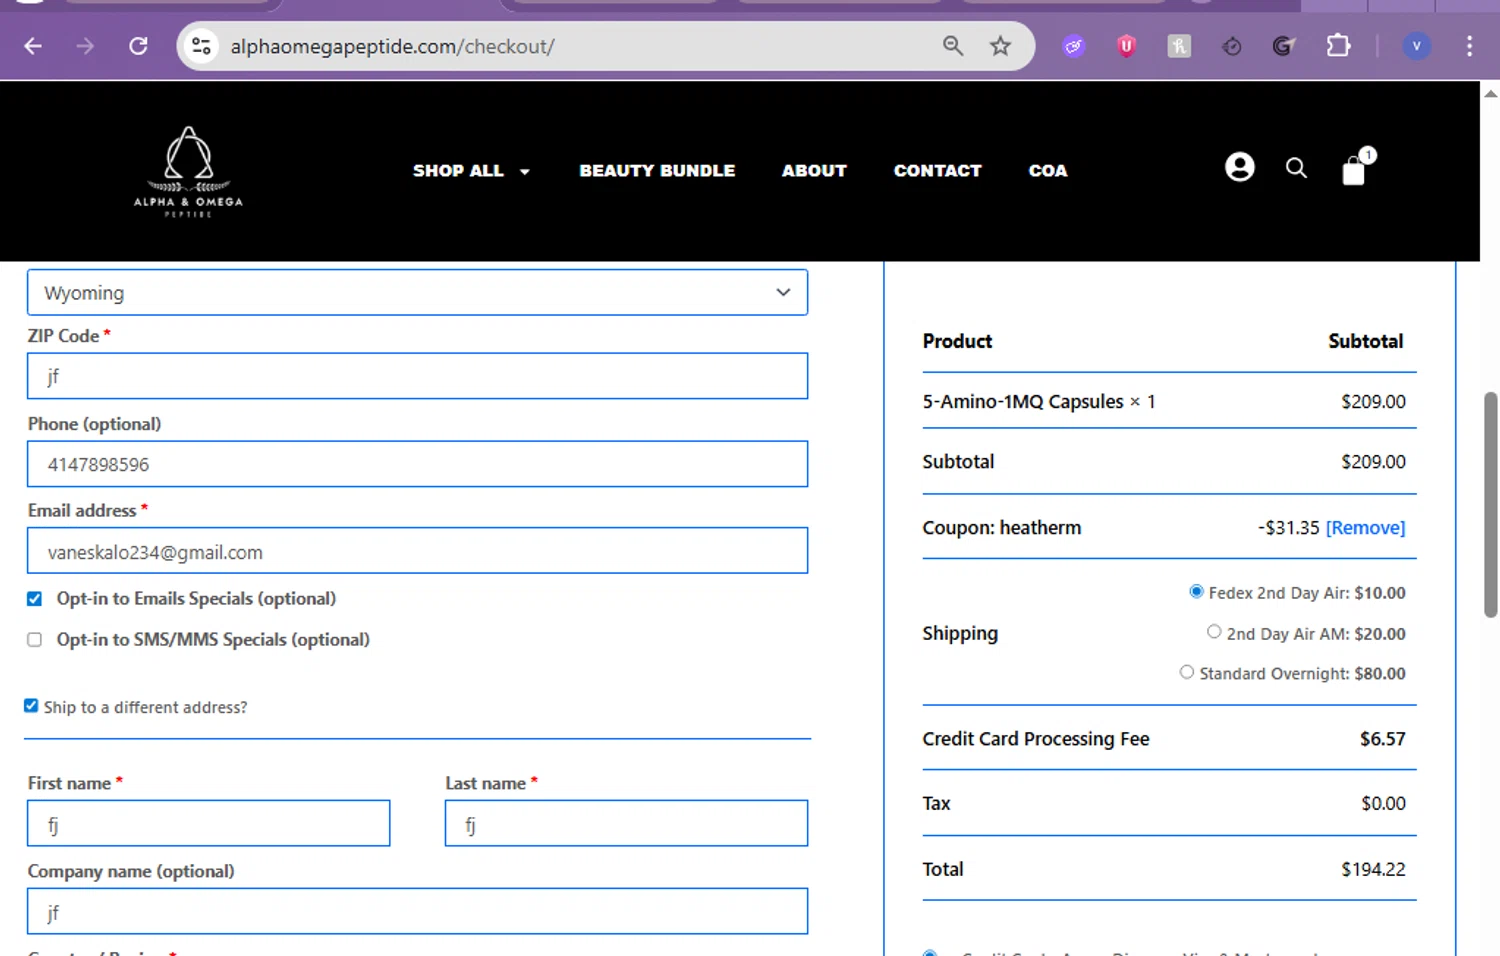
Task: Click the 5-Amino-1MQ Capsules product text
Action: click(1023, 402)
